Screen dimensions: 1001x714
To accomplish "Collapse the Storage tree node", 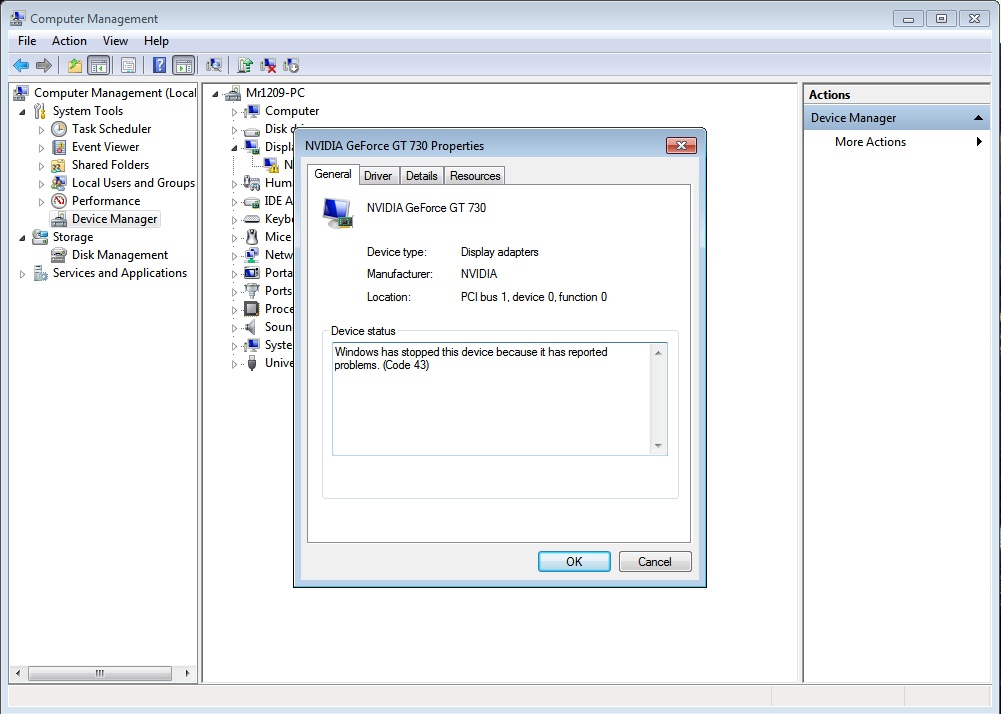I will (22, 238).
